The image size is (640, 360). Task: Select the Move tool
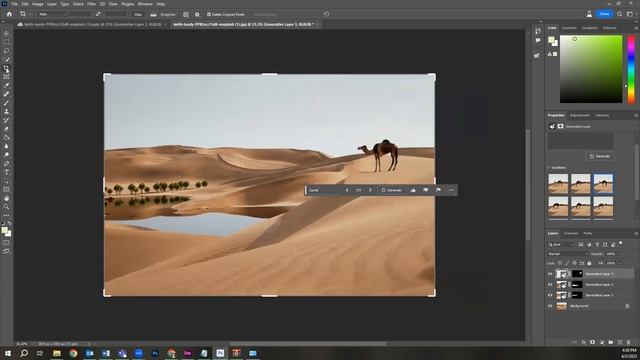6,33
